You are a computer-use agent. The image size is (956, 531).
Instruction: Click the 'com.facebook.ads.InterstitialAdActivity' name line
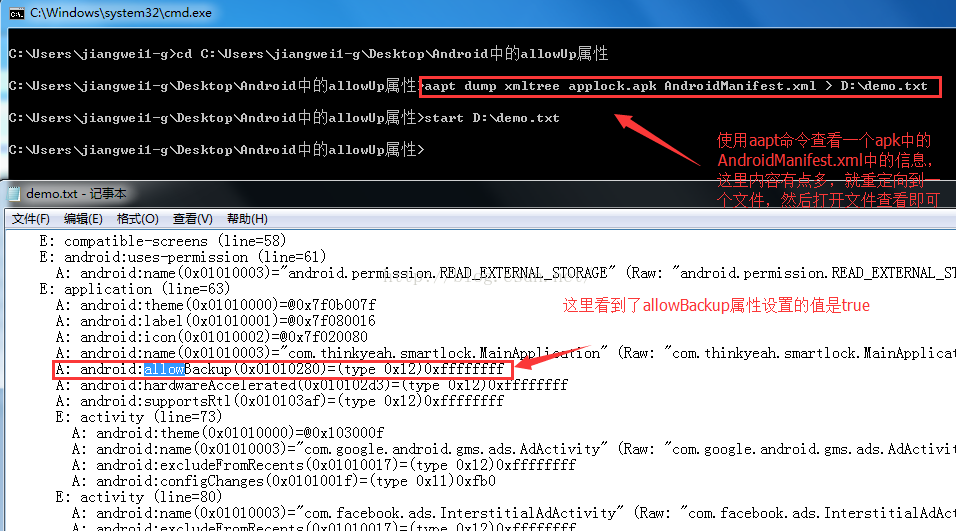[513, 513]
